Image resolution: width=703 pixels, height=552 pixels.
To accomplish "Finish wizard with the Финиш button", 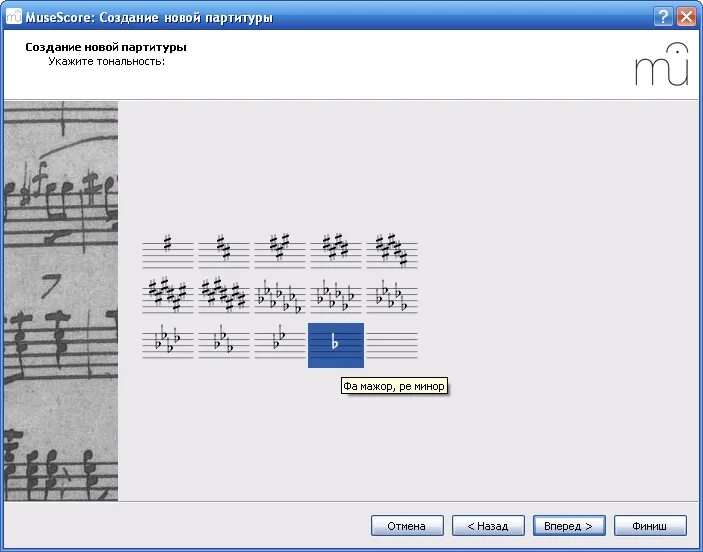I will (650, 526).
